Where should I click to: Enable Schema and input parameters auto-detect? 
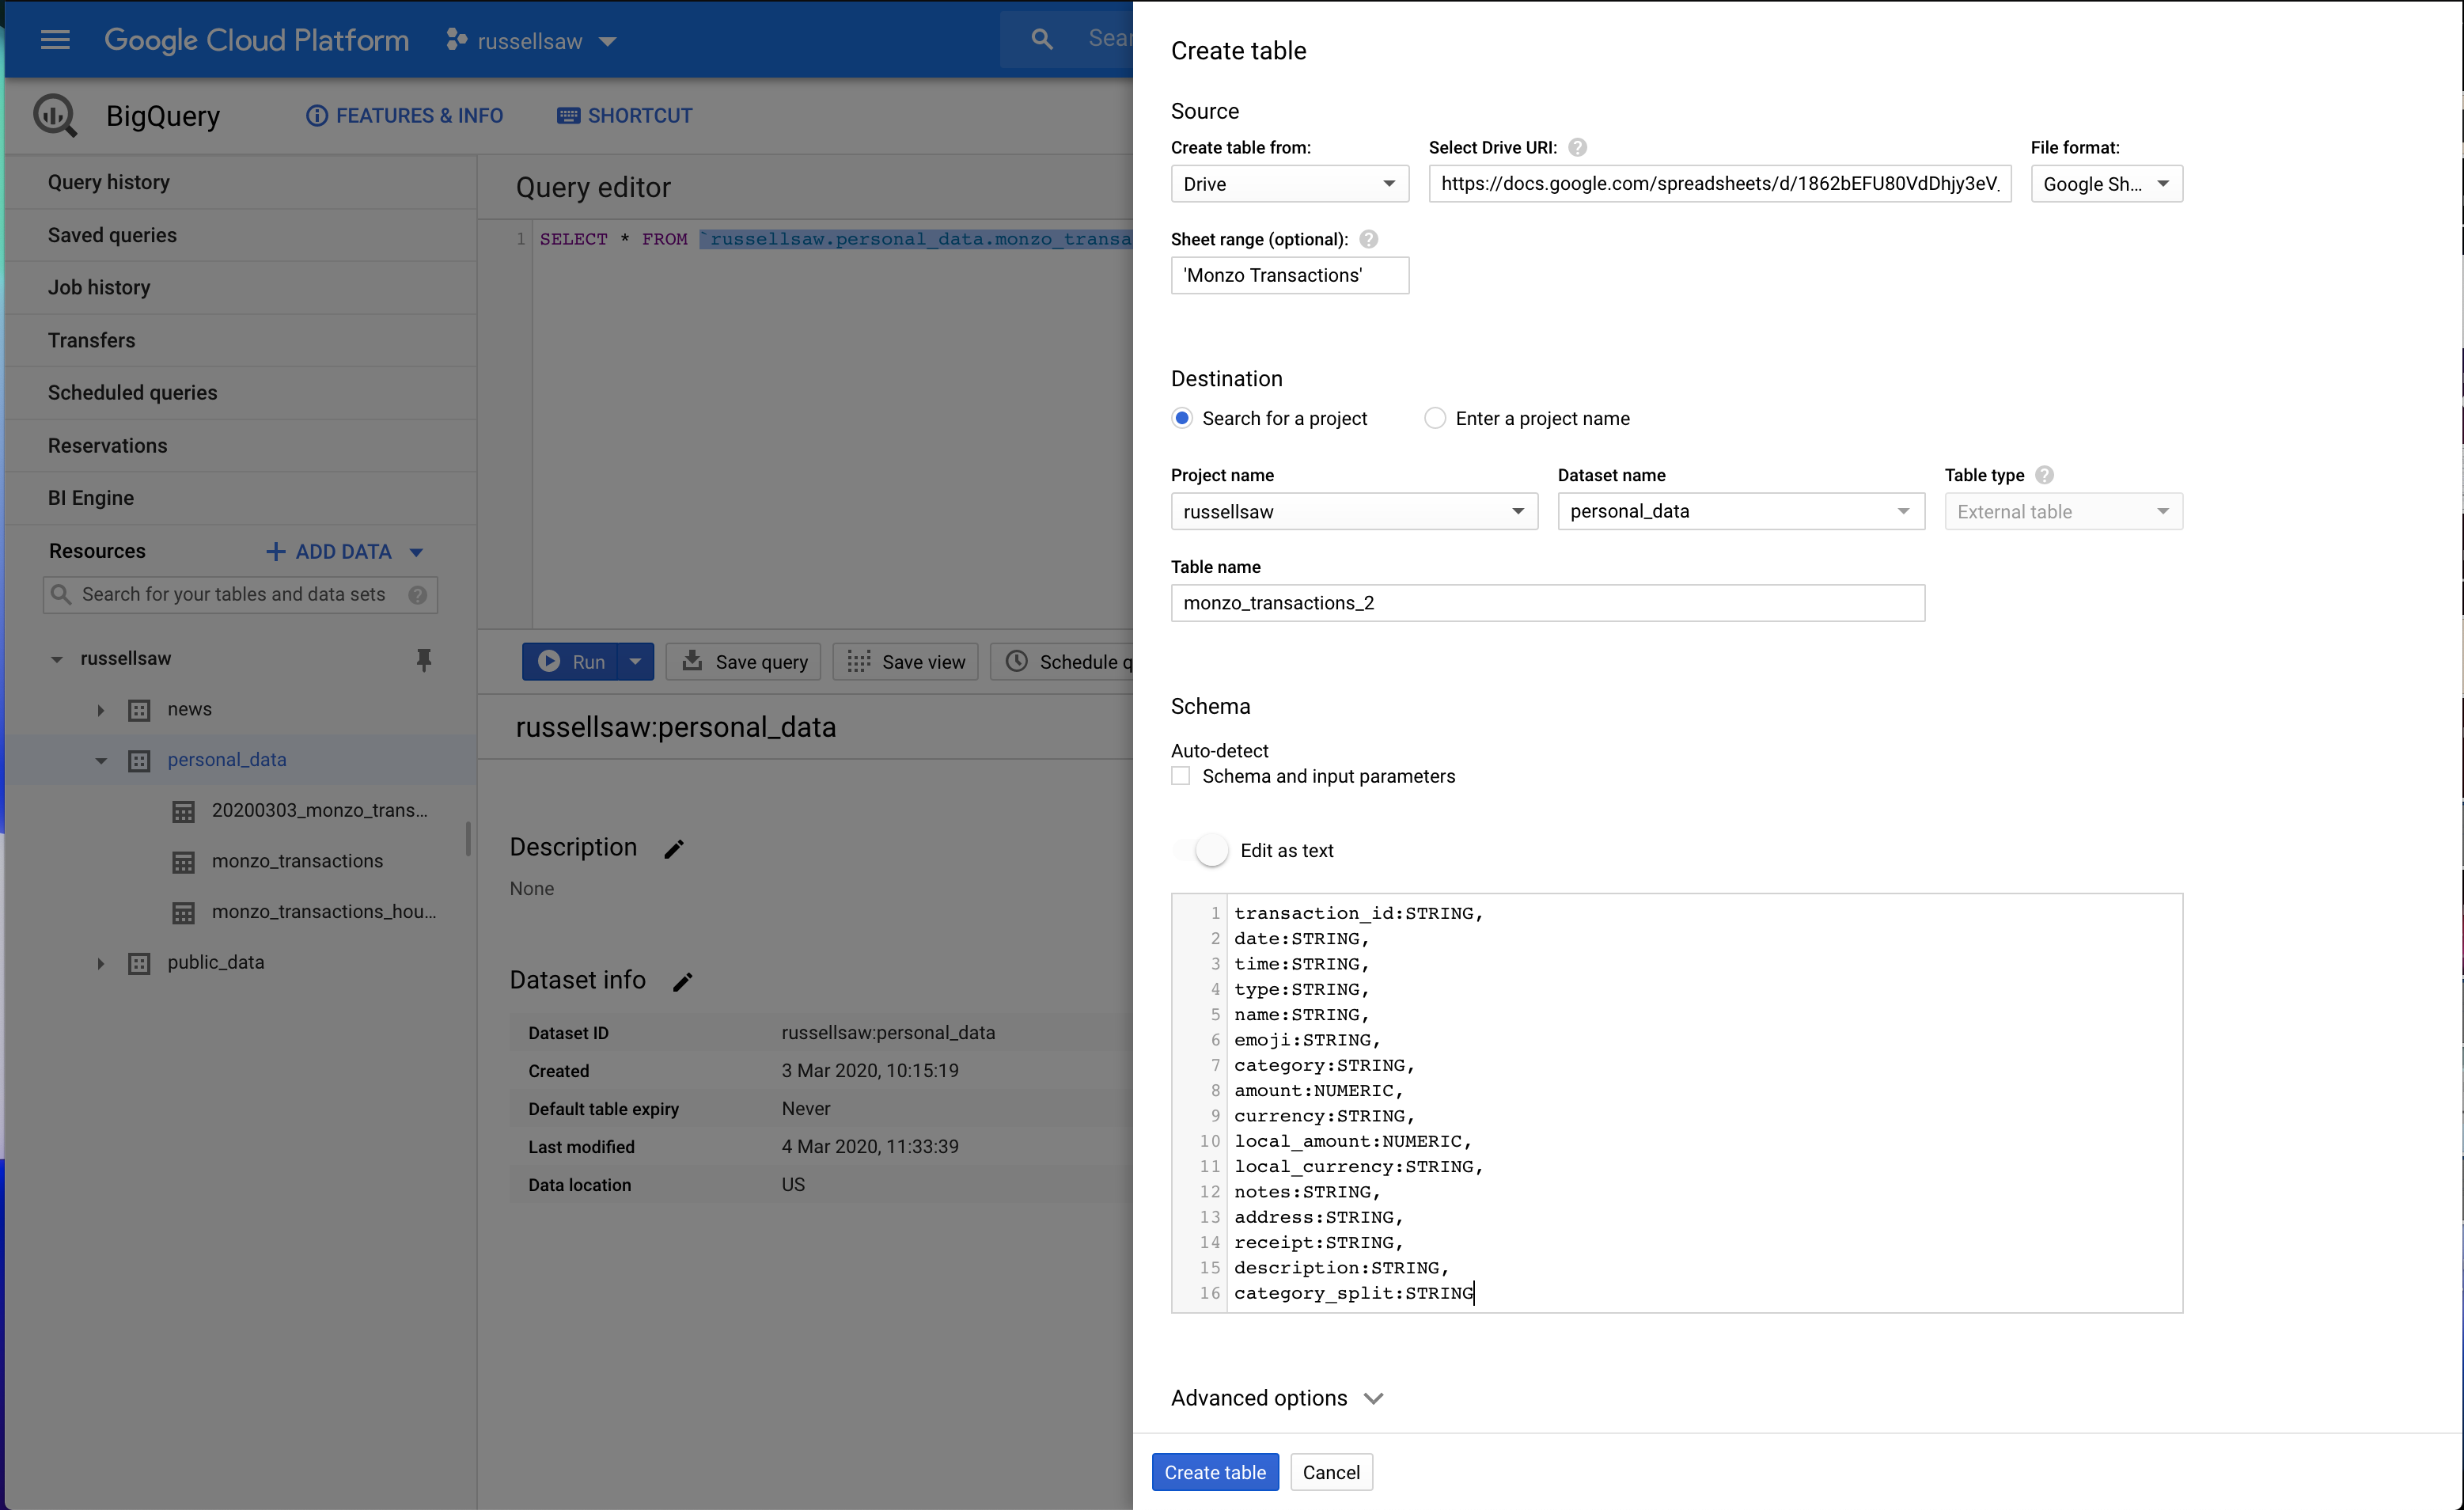click(1181, 776)
